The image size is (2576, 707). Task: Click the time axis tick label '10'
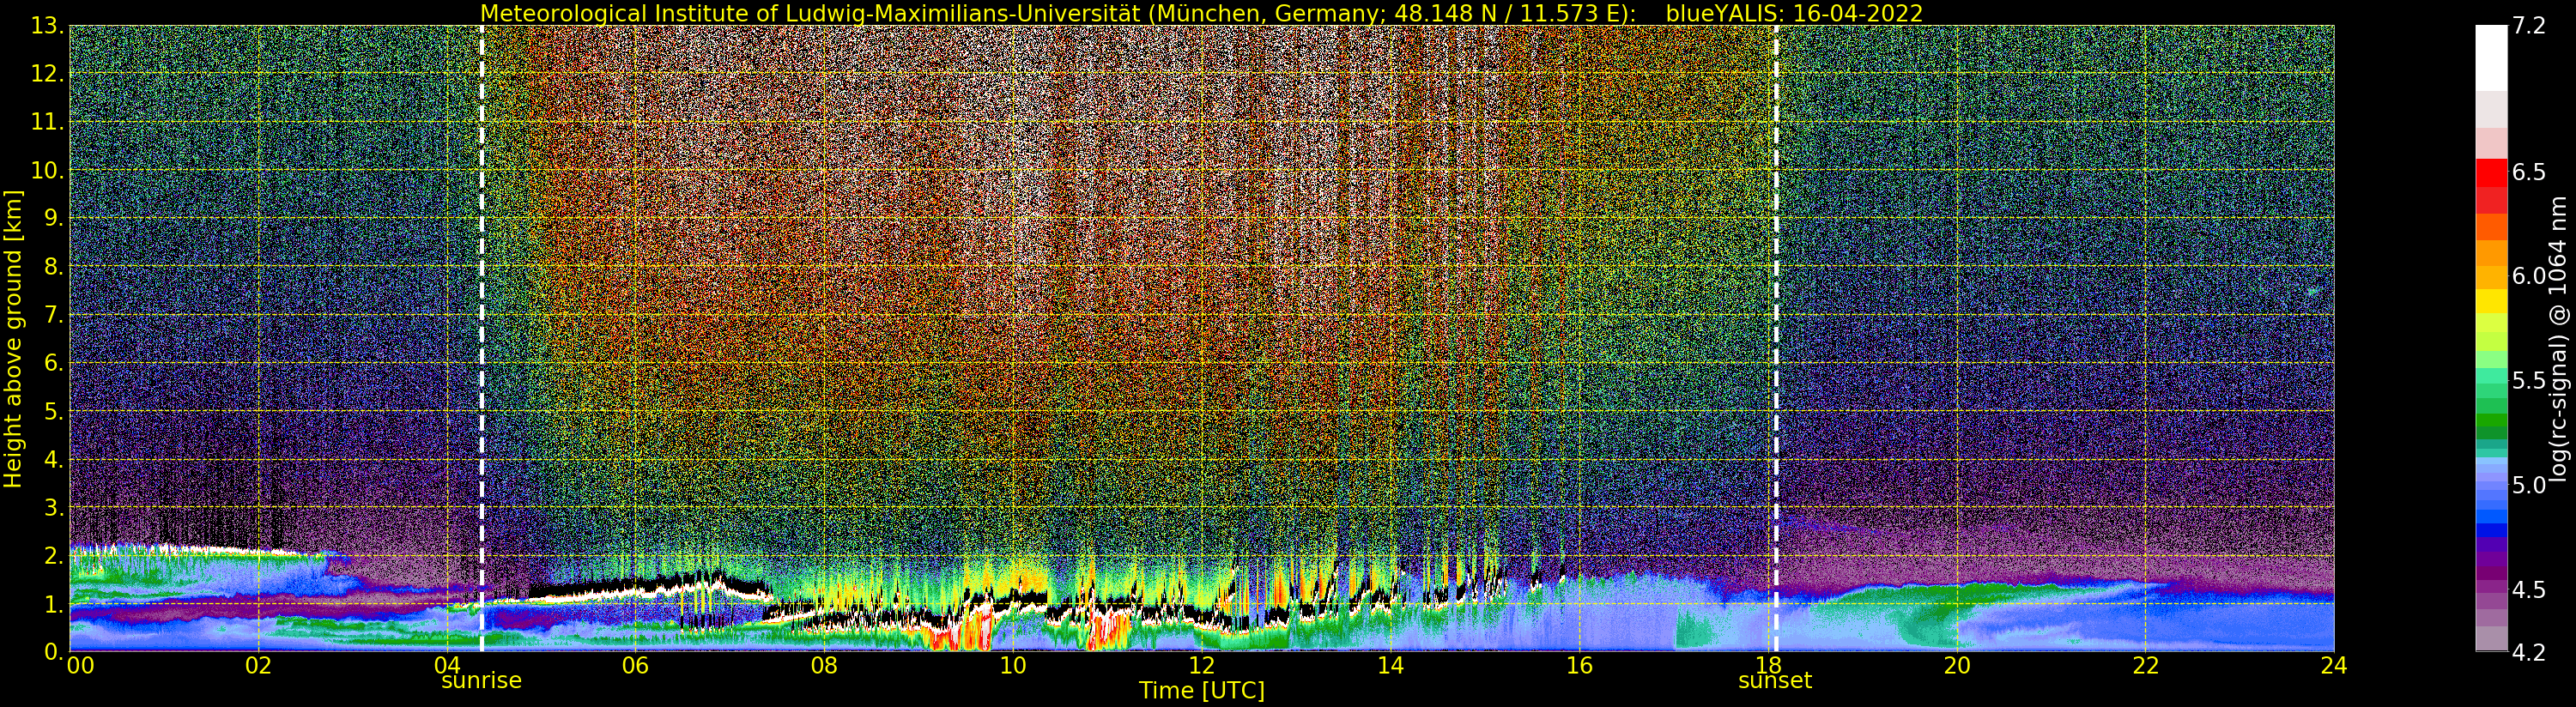1013,665
